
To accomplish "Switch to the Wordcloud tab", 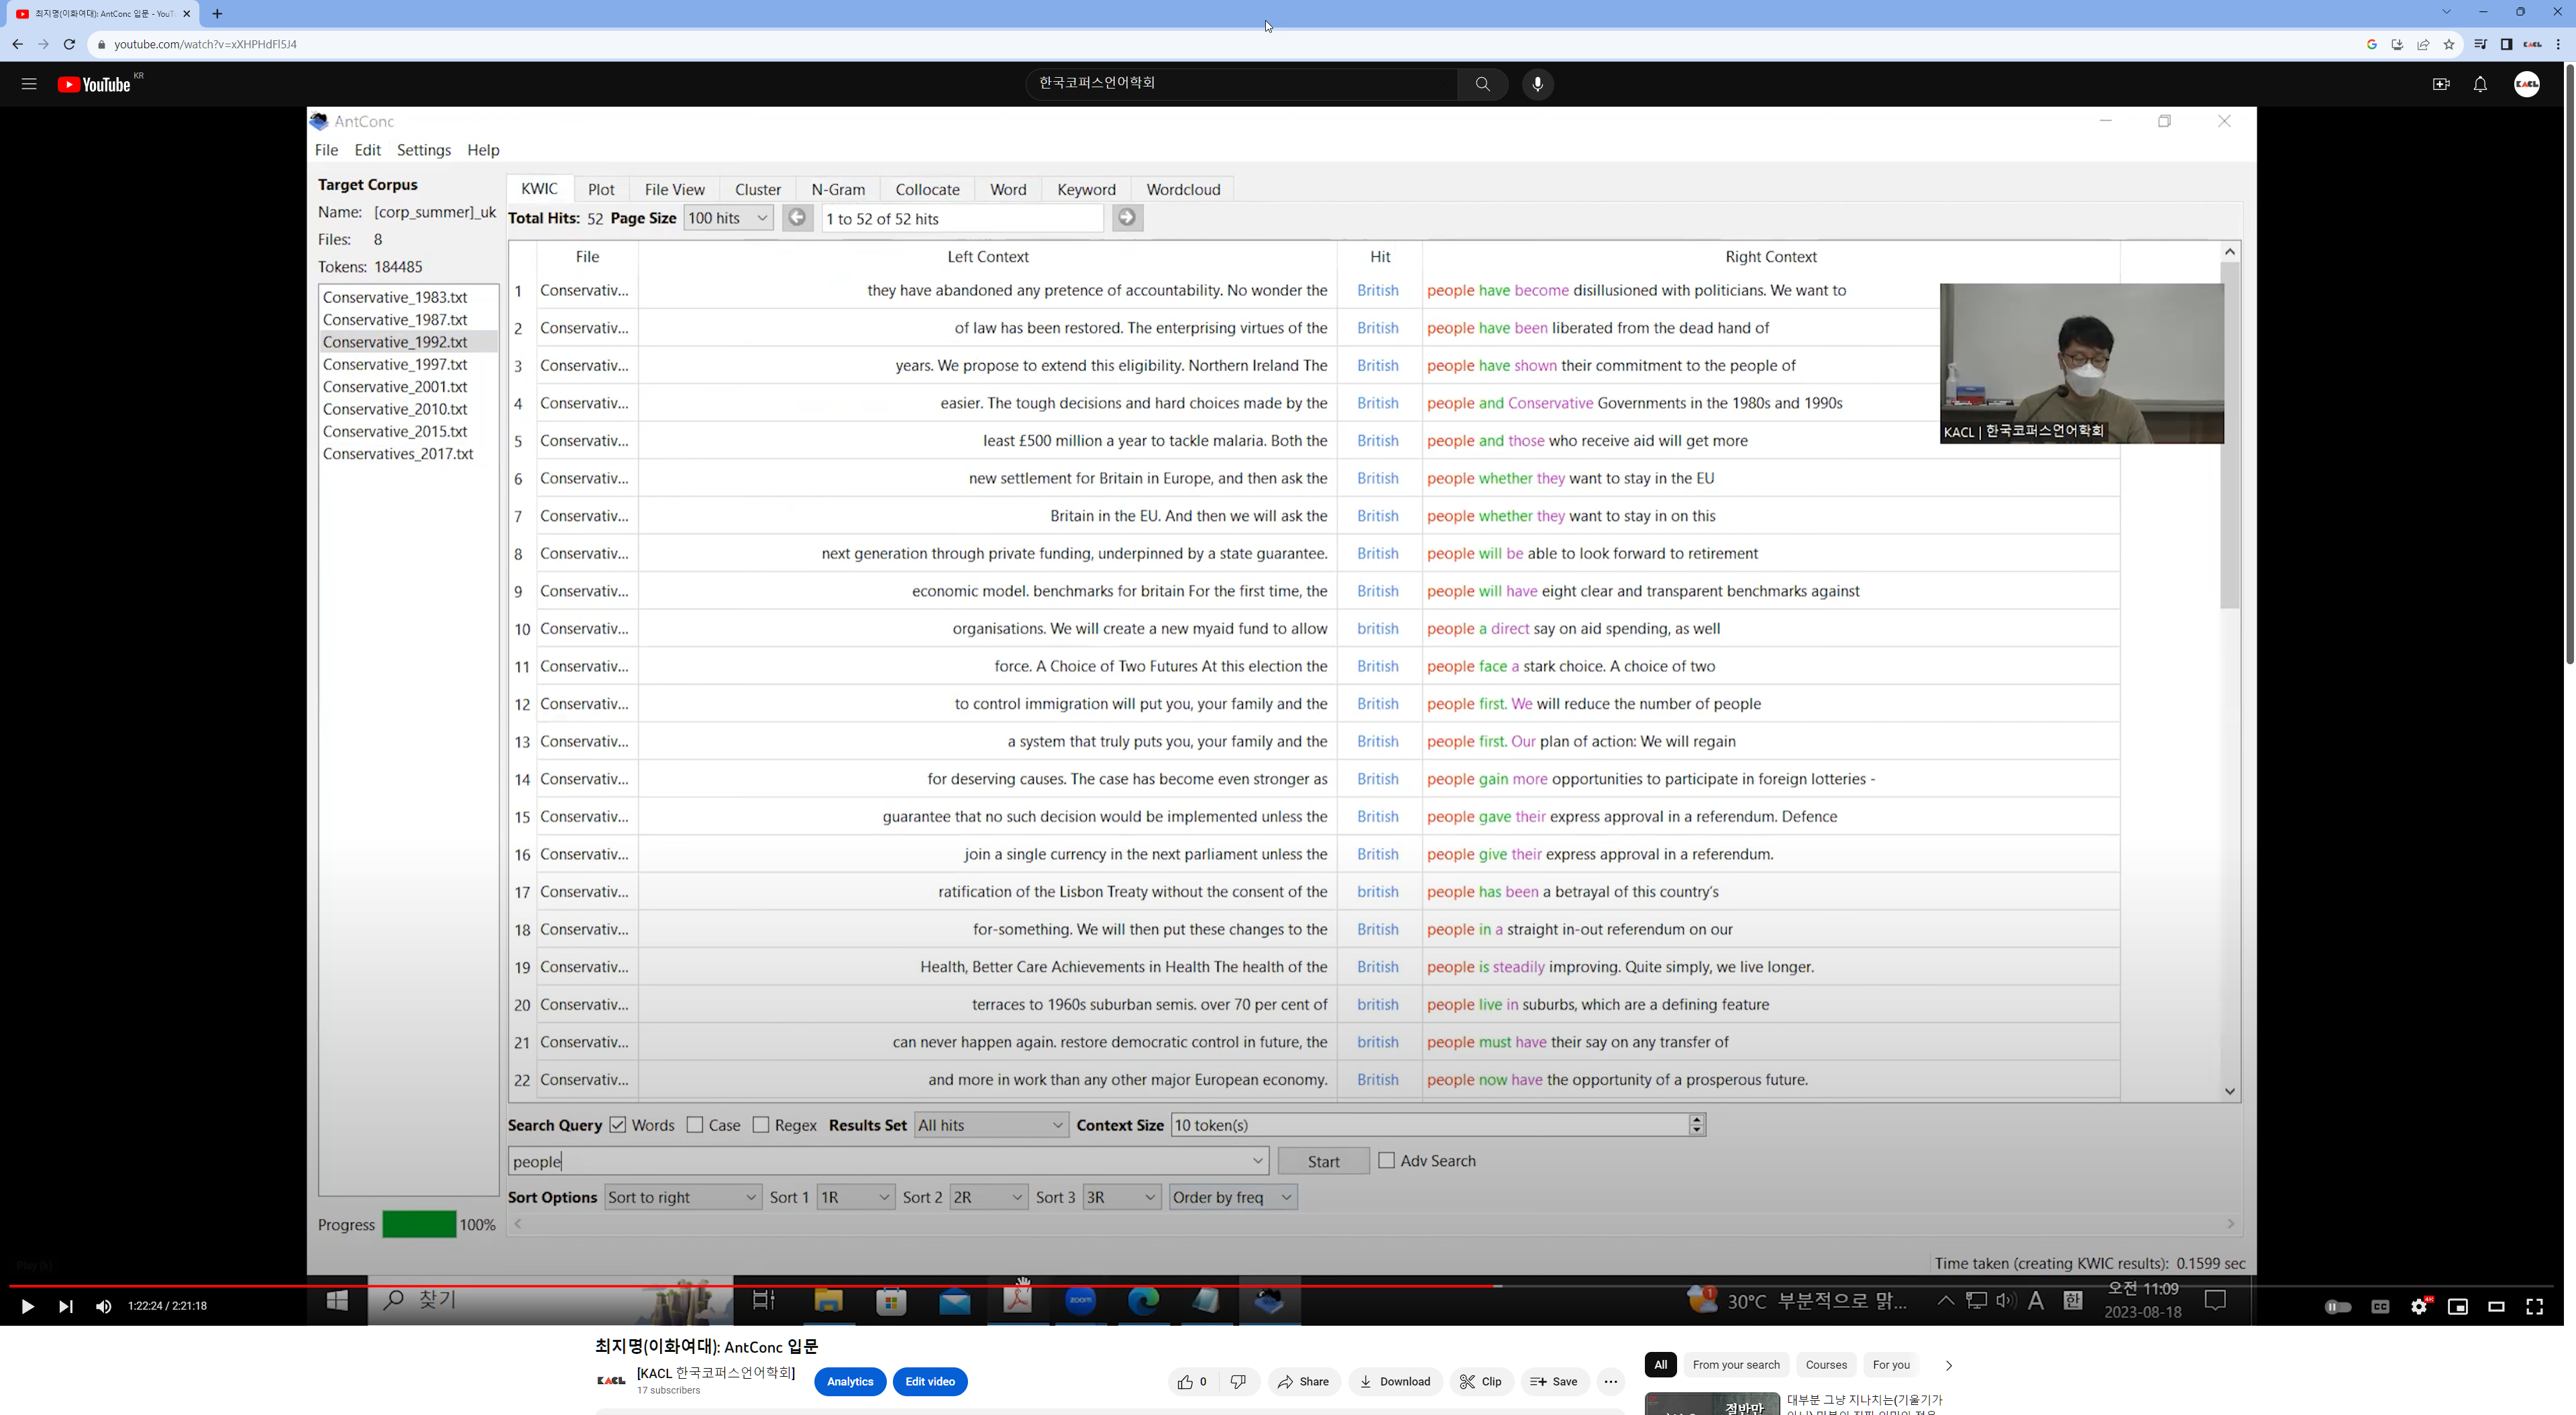I will 1183,189.
